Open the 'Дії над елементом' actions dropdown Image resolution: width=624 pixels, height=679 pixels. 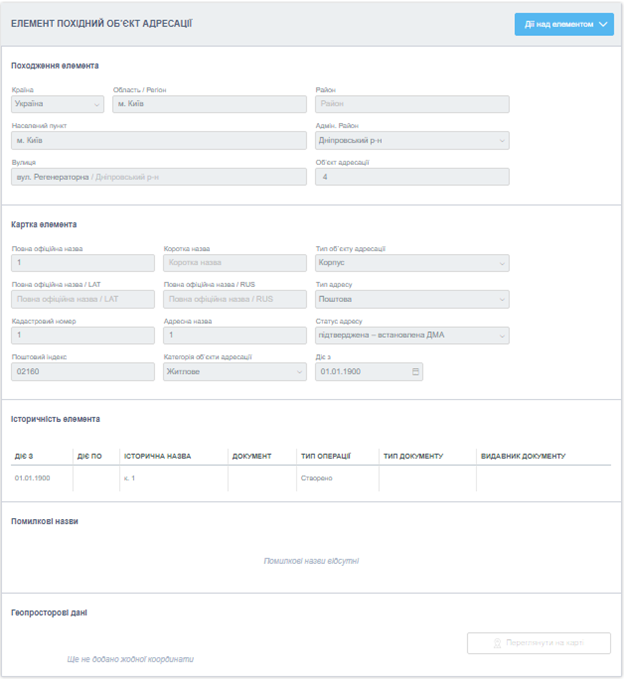click(563, 24)
